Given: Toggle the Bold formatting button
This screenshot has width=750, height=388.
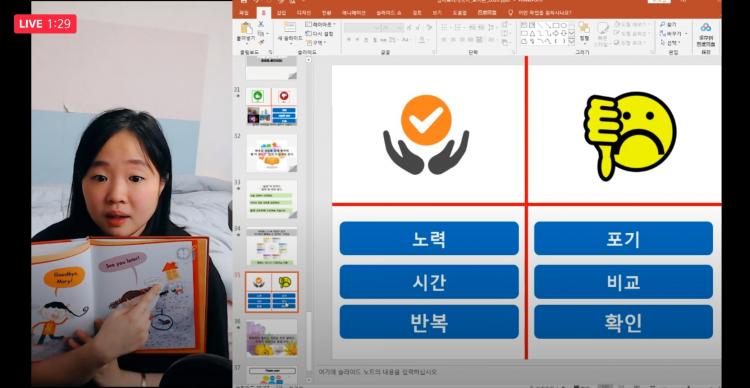Looking at the screenshot, I should point(349,40).
